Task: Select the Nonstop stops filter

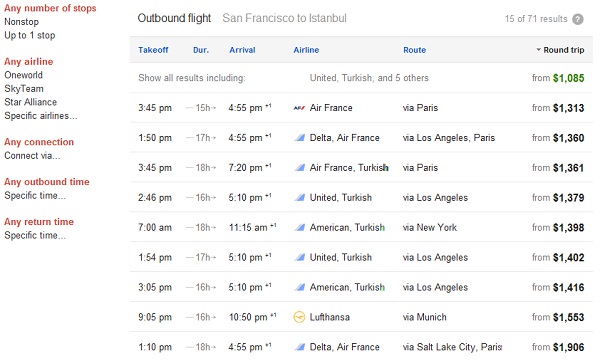Action: 21,22
